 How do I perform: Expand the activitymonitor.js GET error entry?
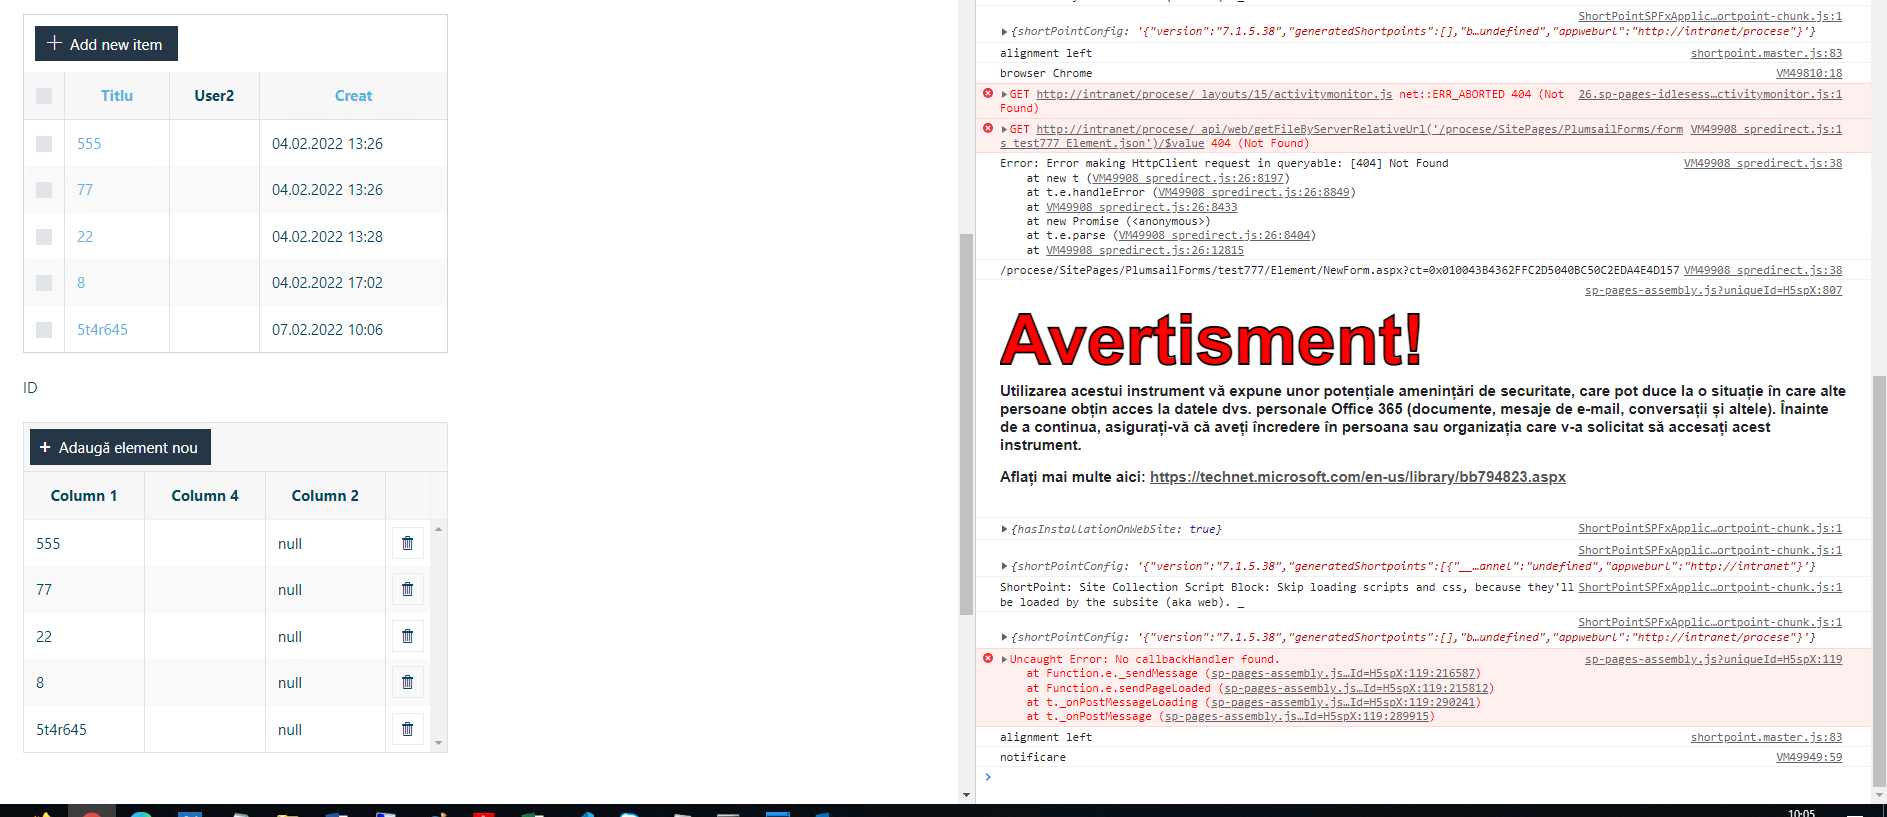click(x=1004, y=95)
